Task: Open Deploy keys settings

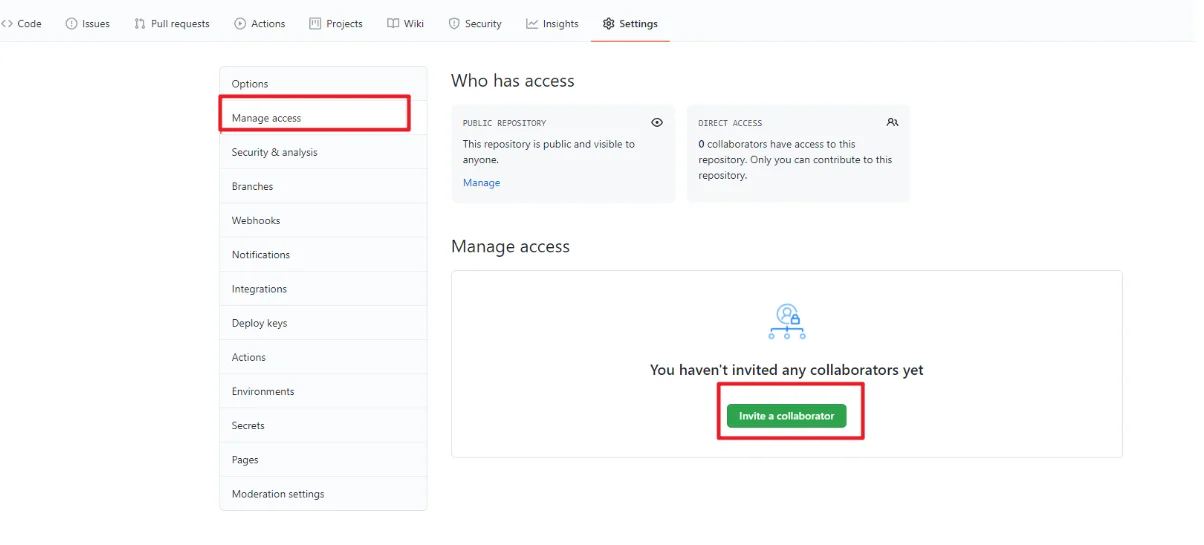Action: pyautogui.click(x=259, y=323)
